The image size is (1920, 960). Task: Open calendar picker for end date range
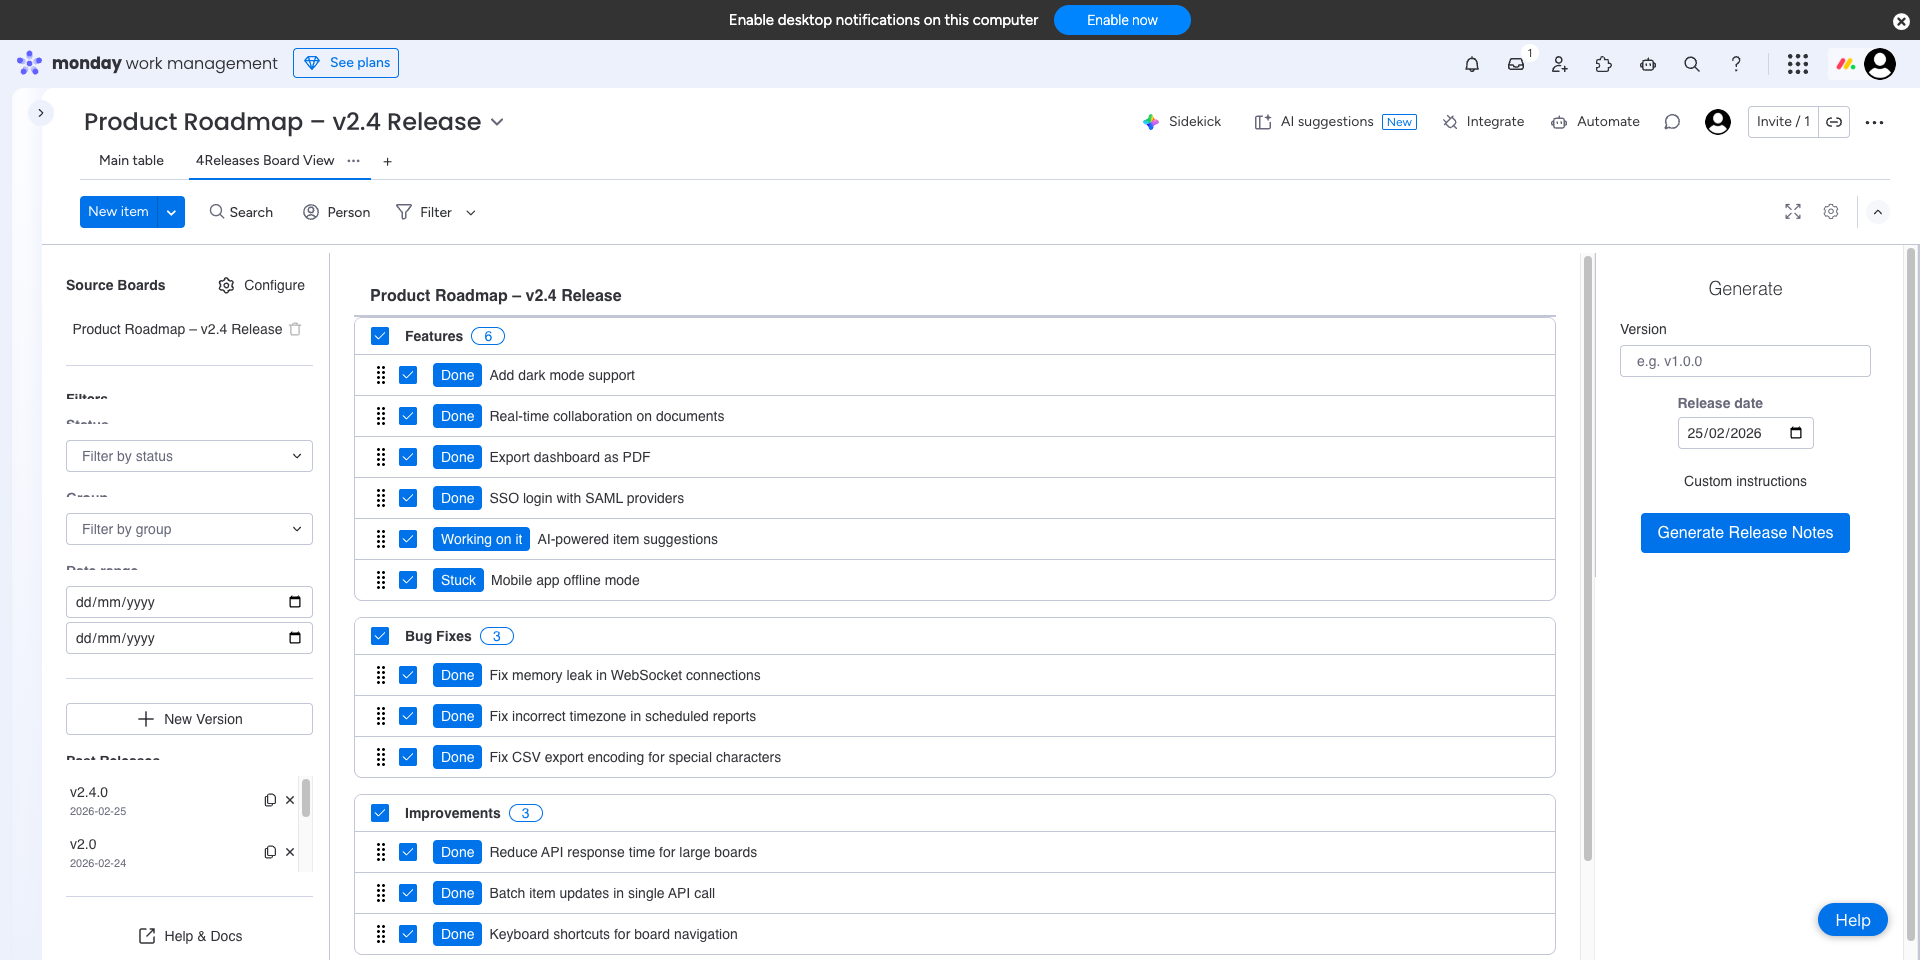[295, 638]
